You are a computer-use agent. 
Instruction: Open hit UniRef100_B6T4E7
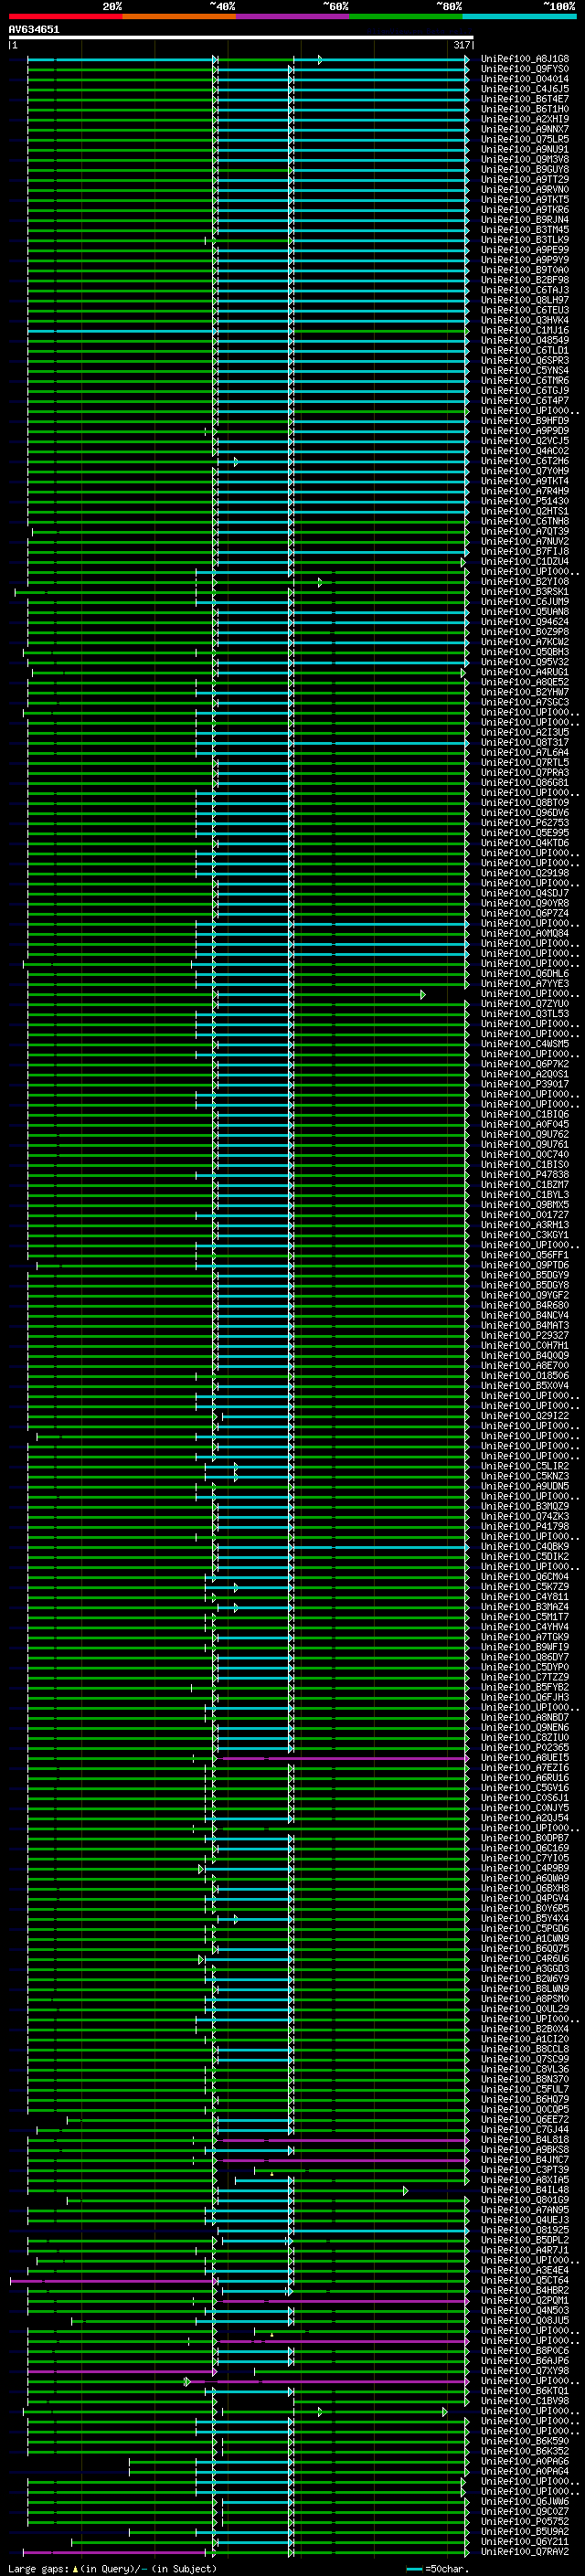coord(525,99)
